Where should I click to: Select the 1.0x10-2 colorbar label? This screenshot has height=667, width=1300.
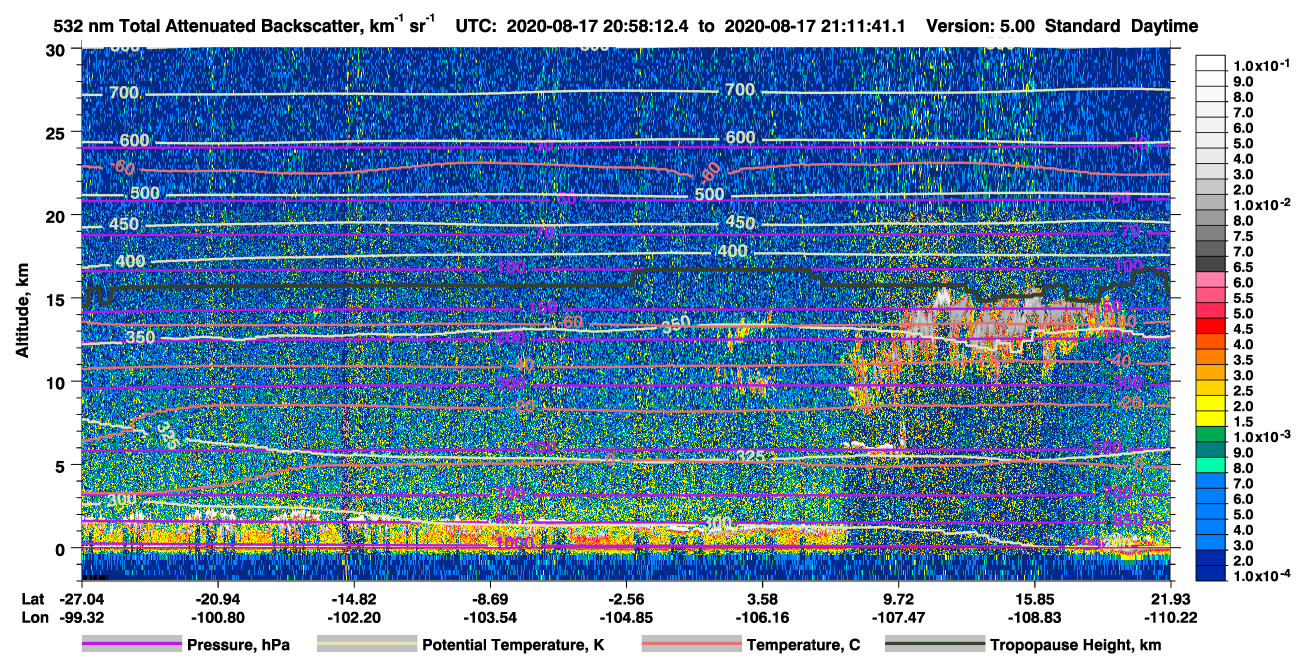1260,204
